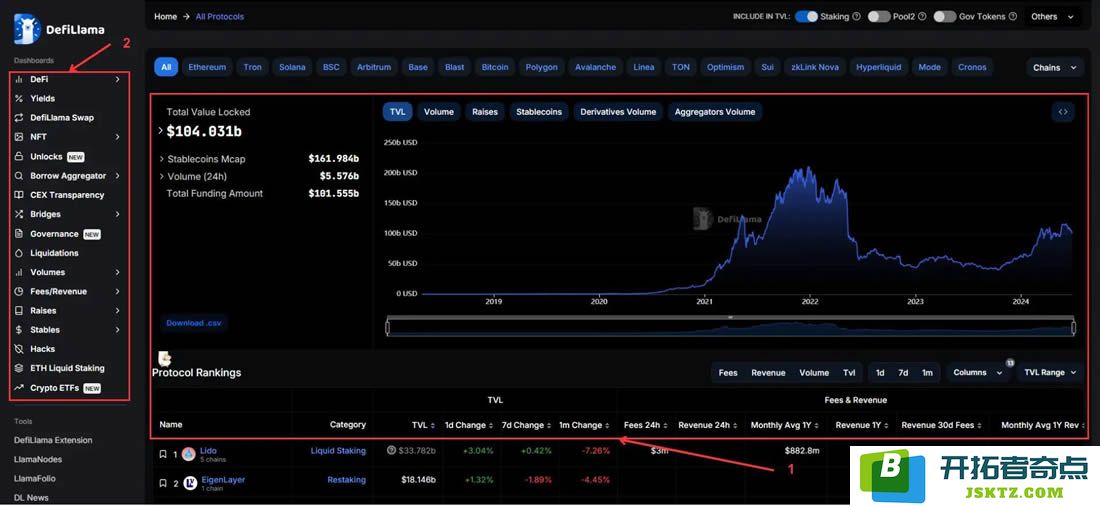Viewport: 1100px width, 506px height.
Task: Click the Stables dollar icon
Action: click(19, 330)
